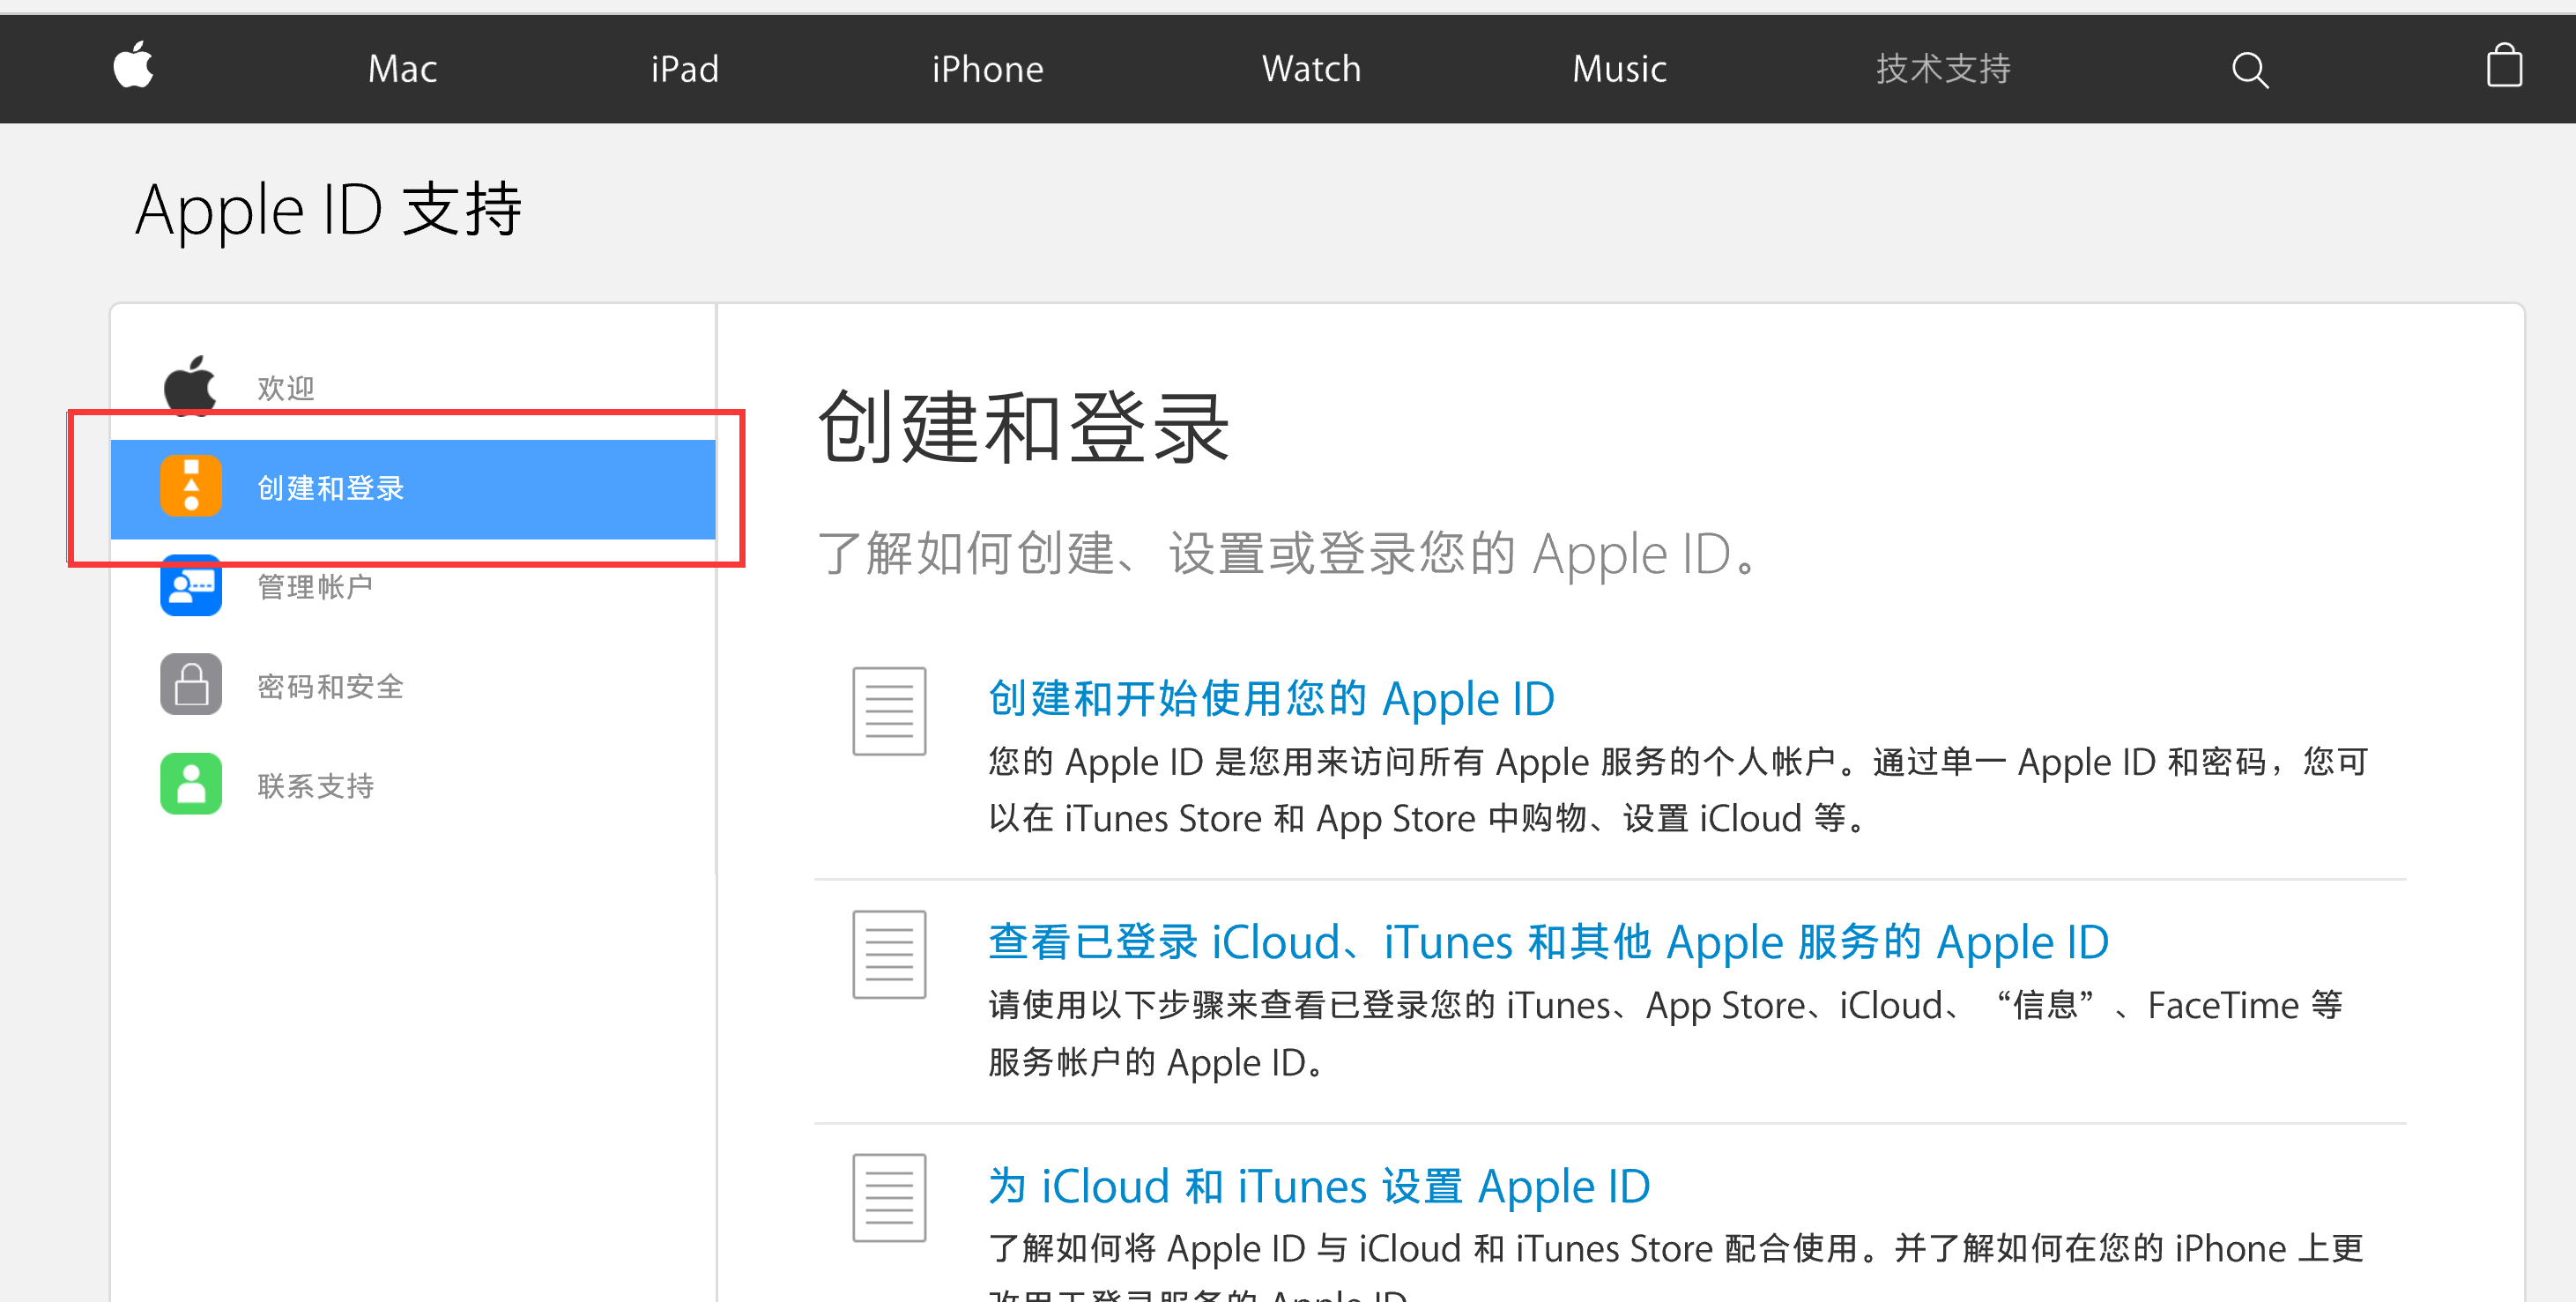This screenshot has width=2576, height=1302.
Task: Open the iPhone menu item
Action: (x=988, y=69)
